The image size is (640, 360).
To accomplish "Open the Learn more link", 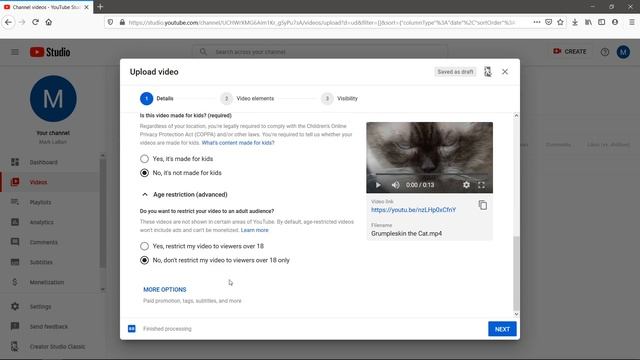I will (255, 230).
